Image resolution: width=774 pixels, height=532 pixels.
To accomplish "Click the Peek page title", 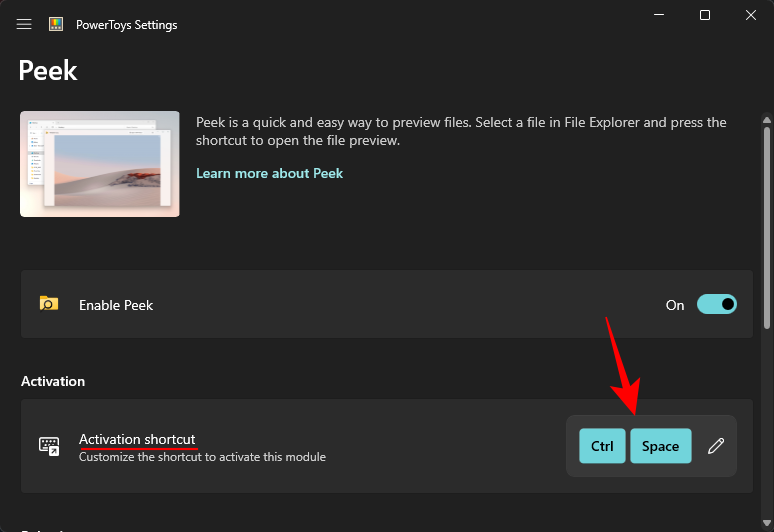I will point(48,70).
